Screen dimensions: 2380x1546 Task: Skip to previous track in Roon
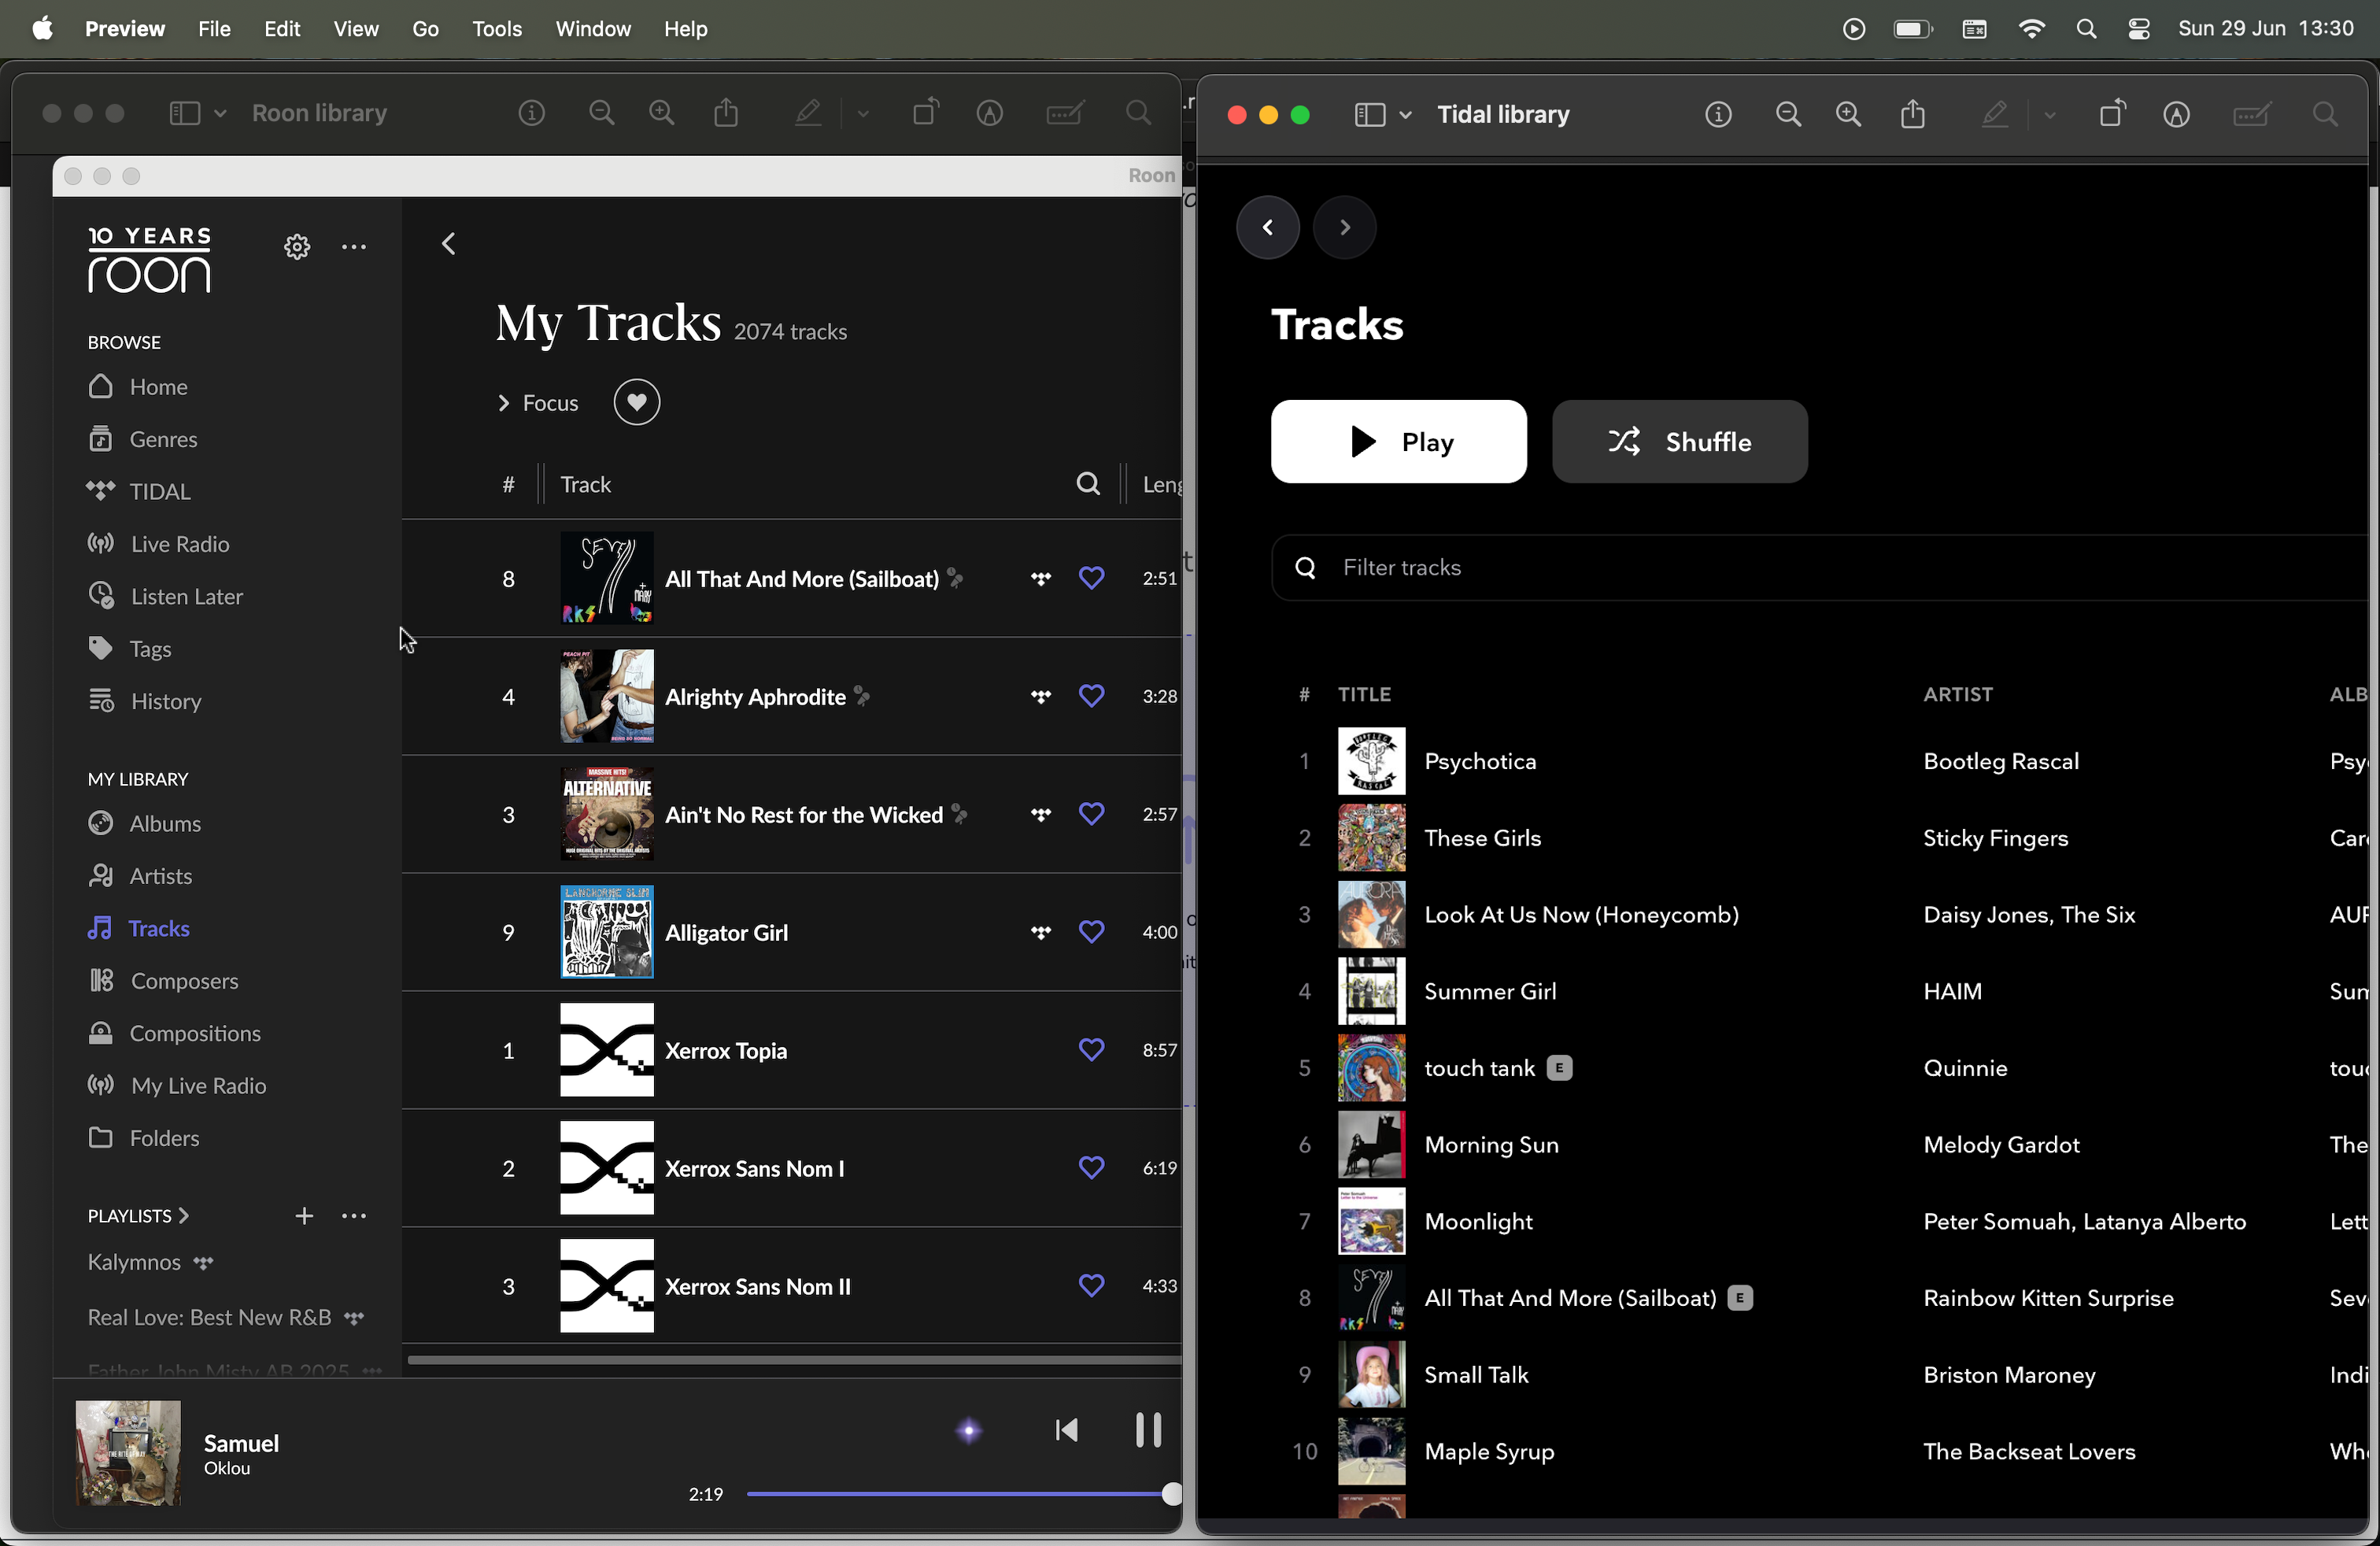tap(1066, 1431)
